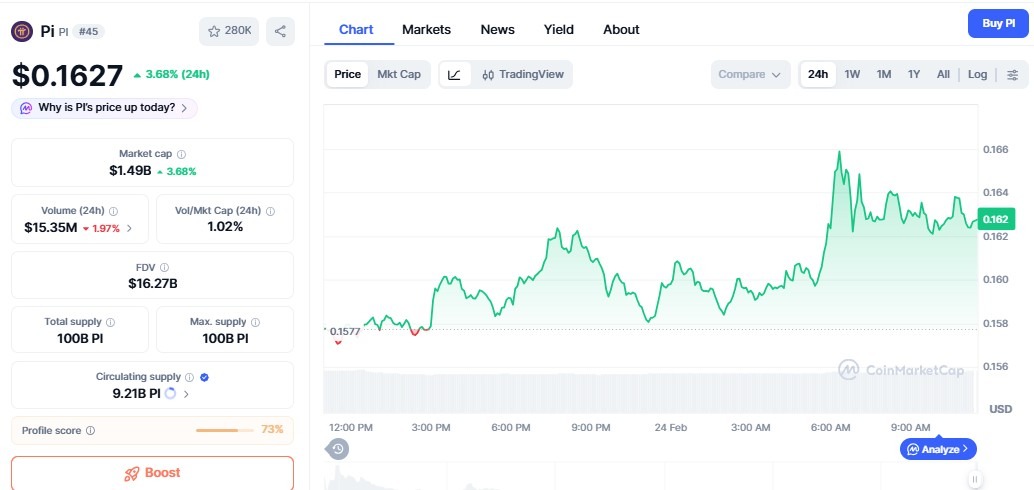This screenshot has height=490, width=1034.
Task: Expand Volume (24h) details chevron
Action: 129,228
